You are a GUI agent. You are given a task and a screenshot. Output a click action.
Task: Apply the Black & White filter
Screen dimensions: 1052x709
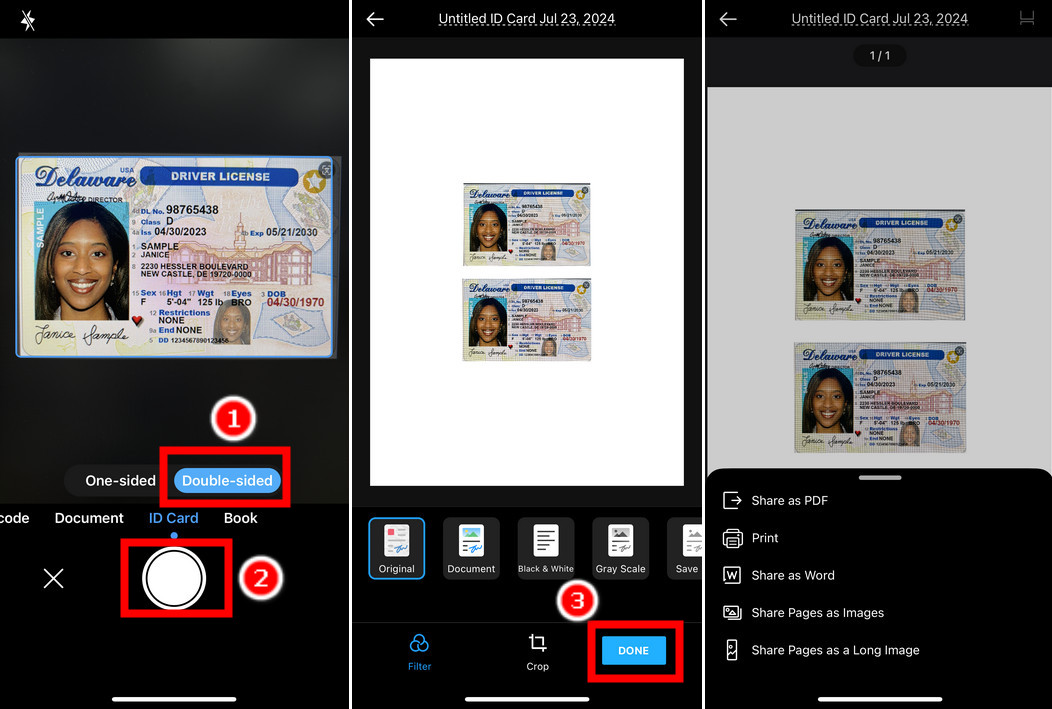click(545, 548)
